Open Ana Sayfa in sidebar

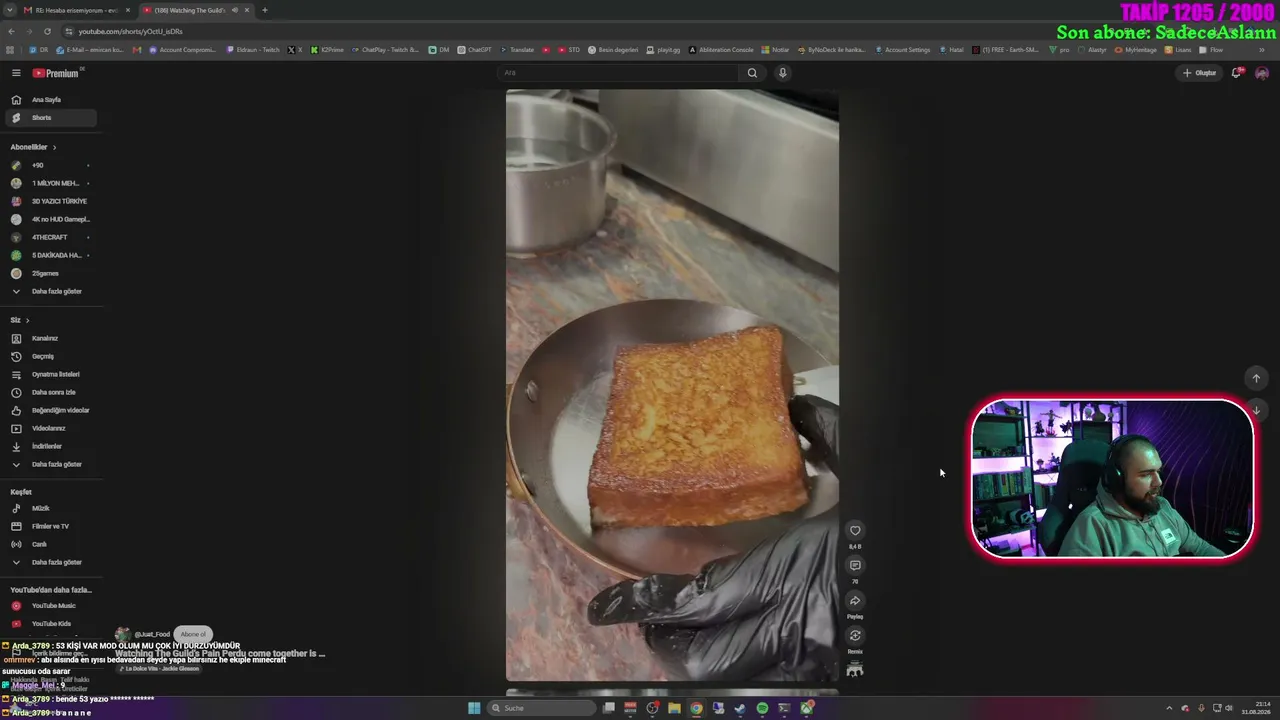(50, 100)
